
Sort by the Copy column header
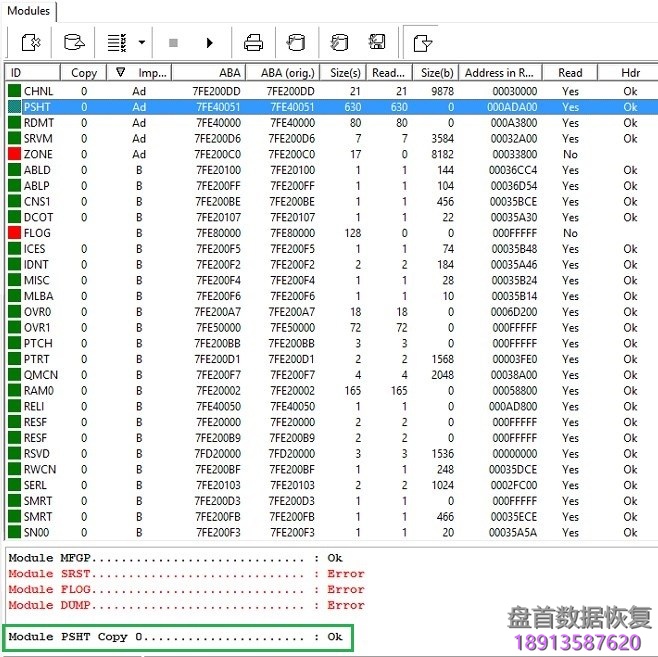[84, 73]
